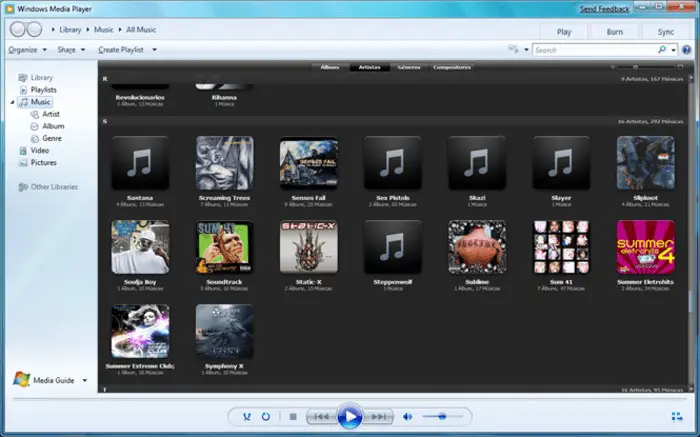700x437 pixels.
Task: Skip to the next track
Action: (379, 416)
